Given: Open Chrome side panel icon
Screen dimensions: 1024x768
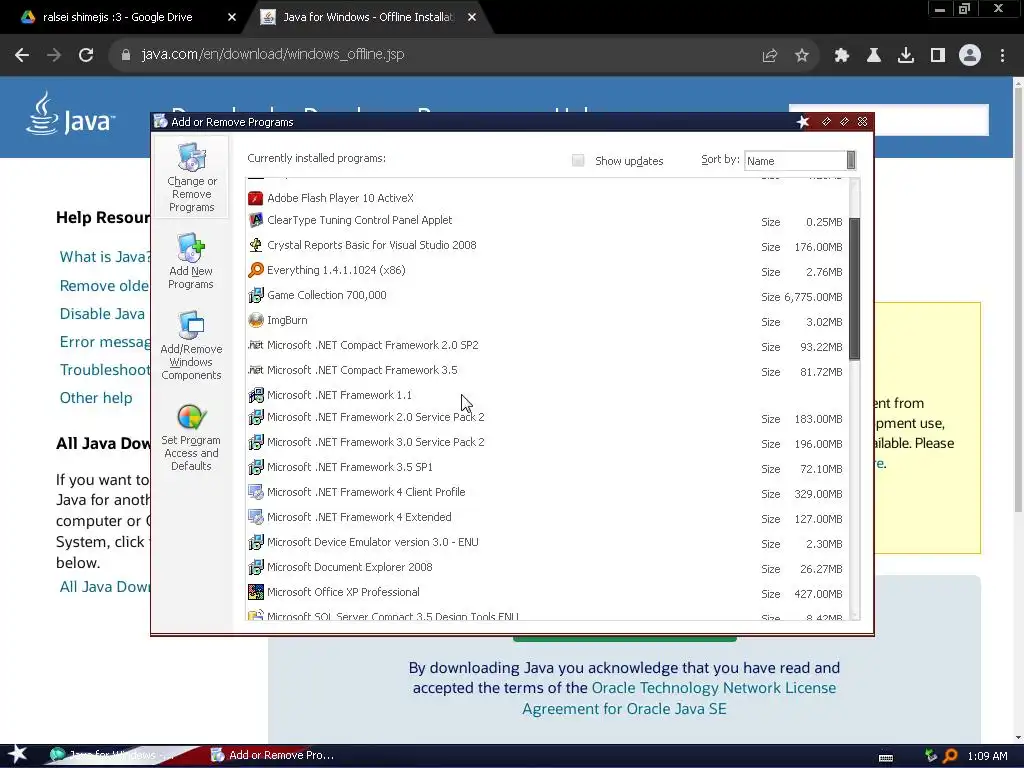Looking at the screenshot, I should (938, 56).
